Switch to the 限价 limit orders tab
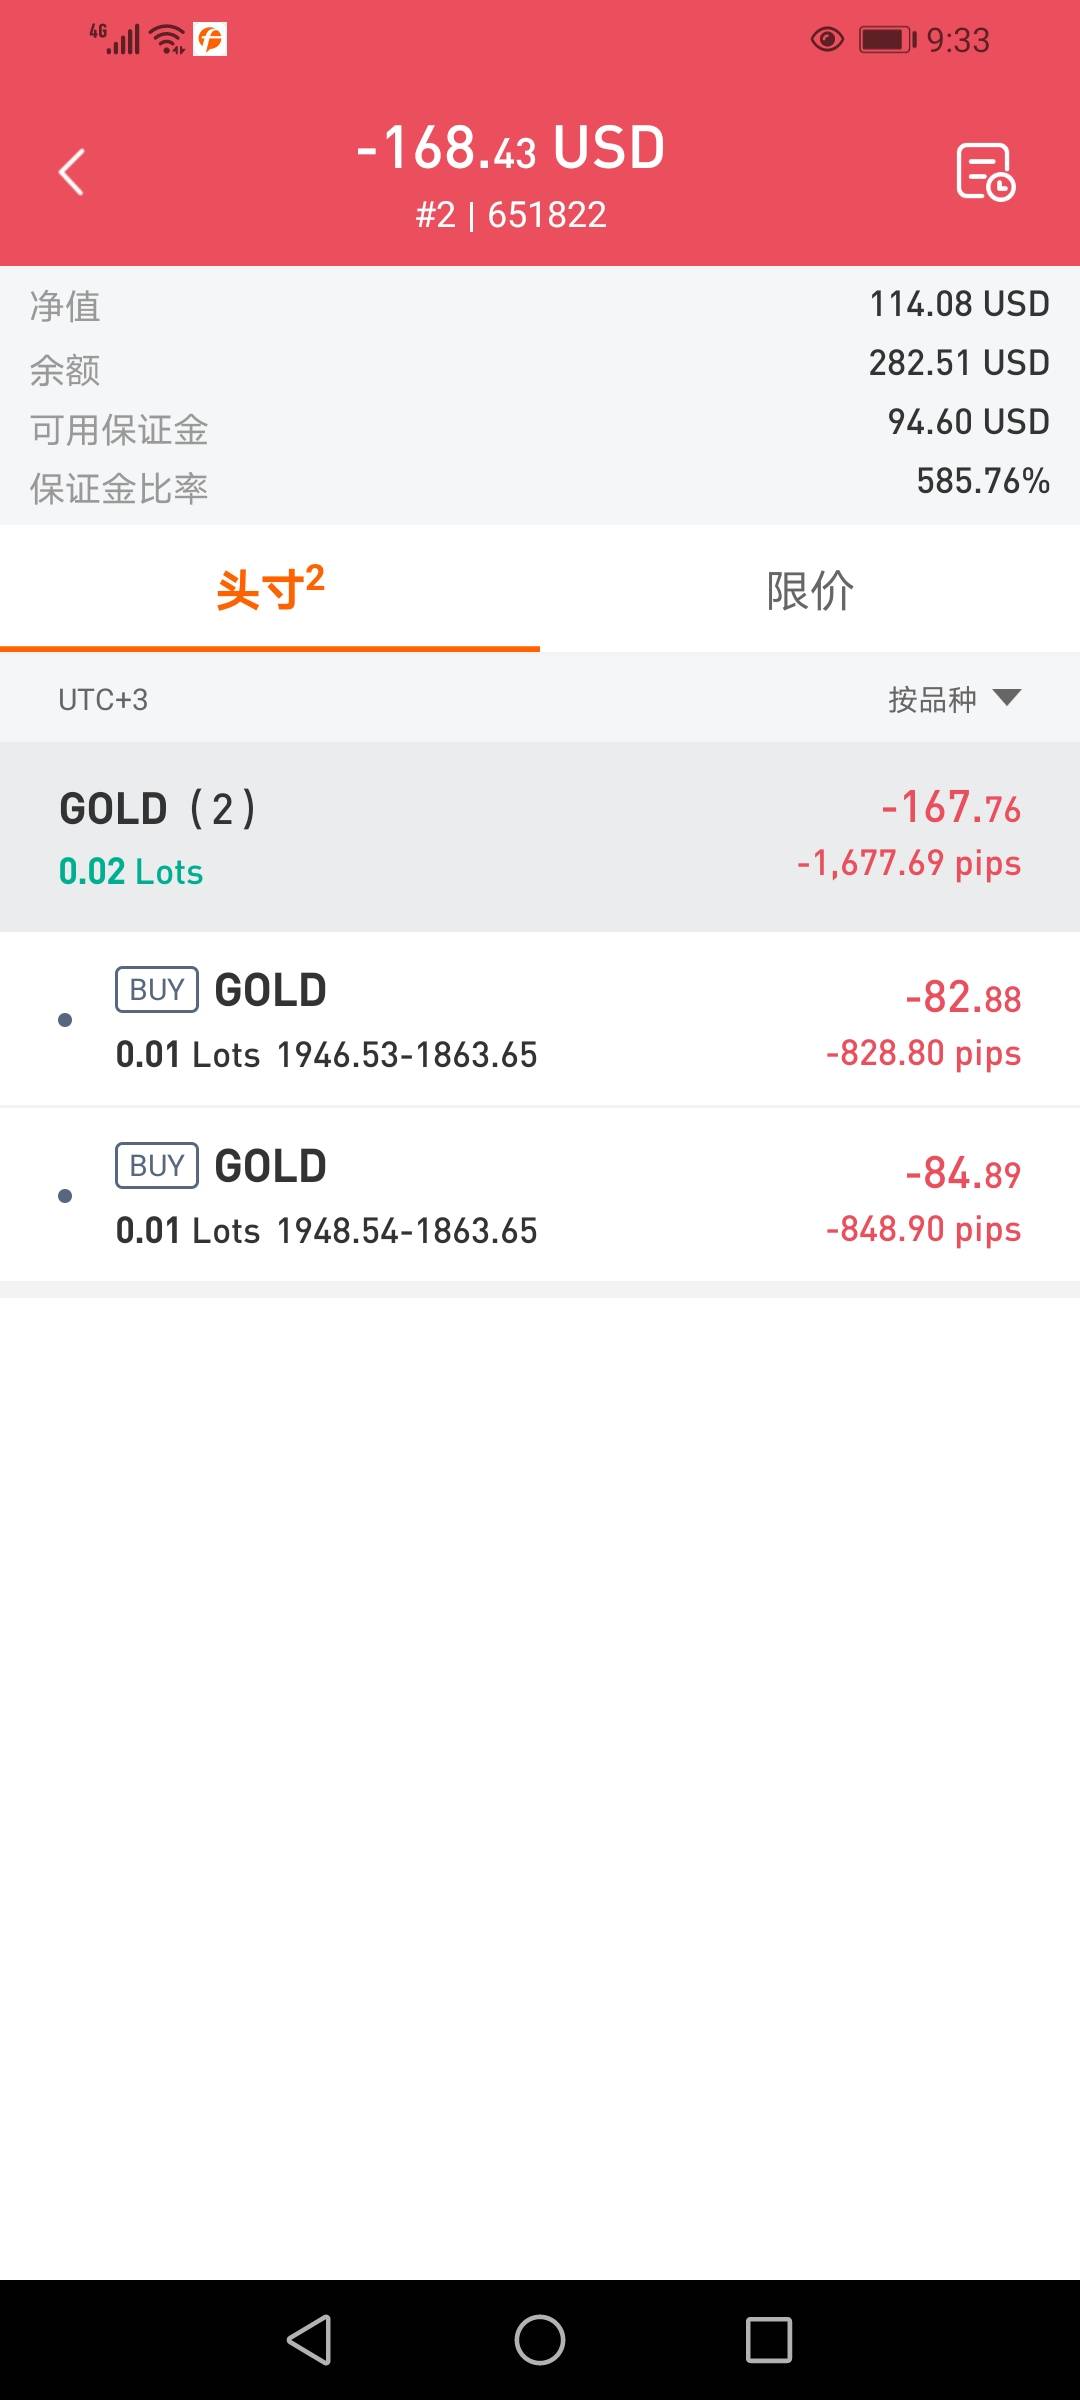This screenshot has height=2400, width=1080. [810, 590]
